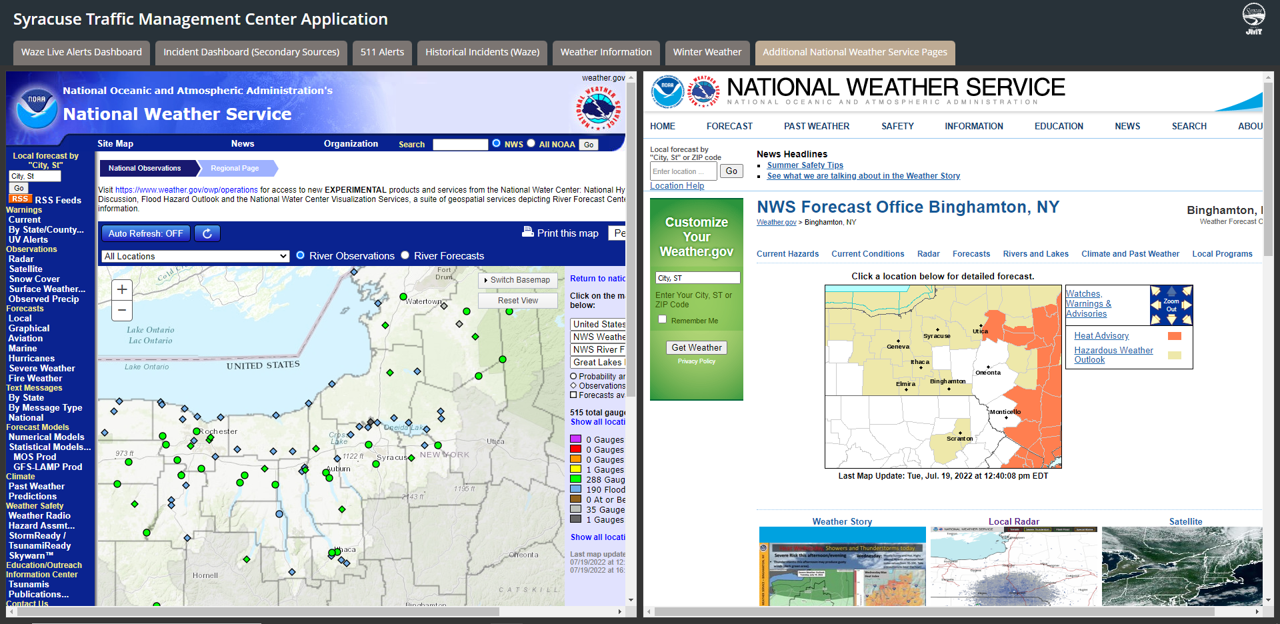Select the River Observations radio option
Screen dimensions: 1280x624
301,256
